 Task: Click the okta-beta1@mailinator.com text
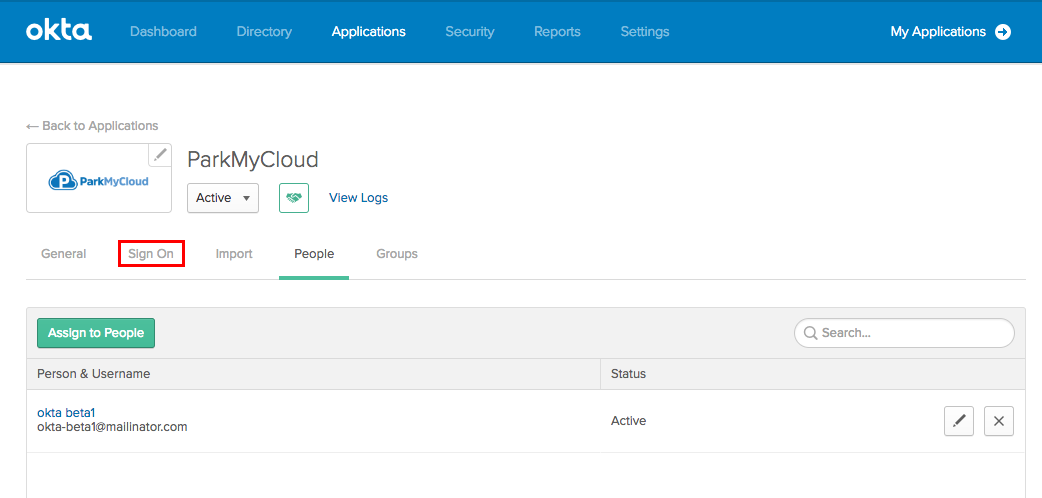click(x=112, y=427)
